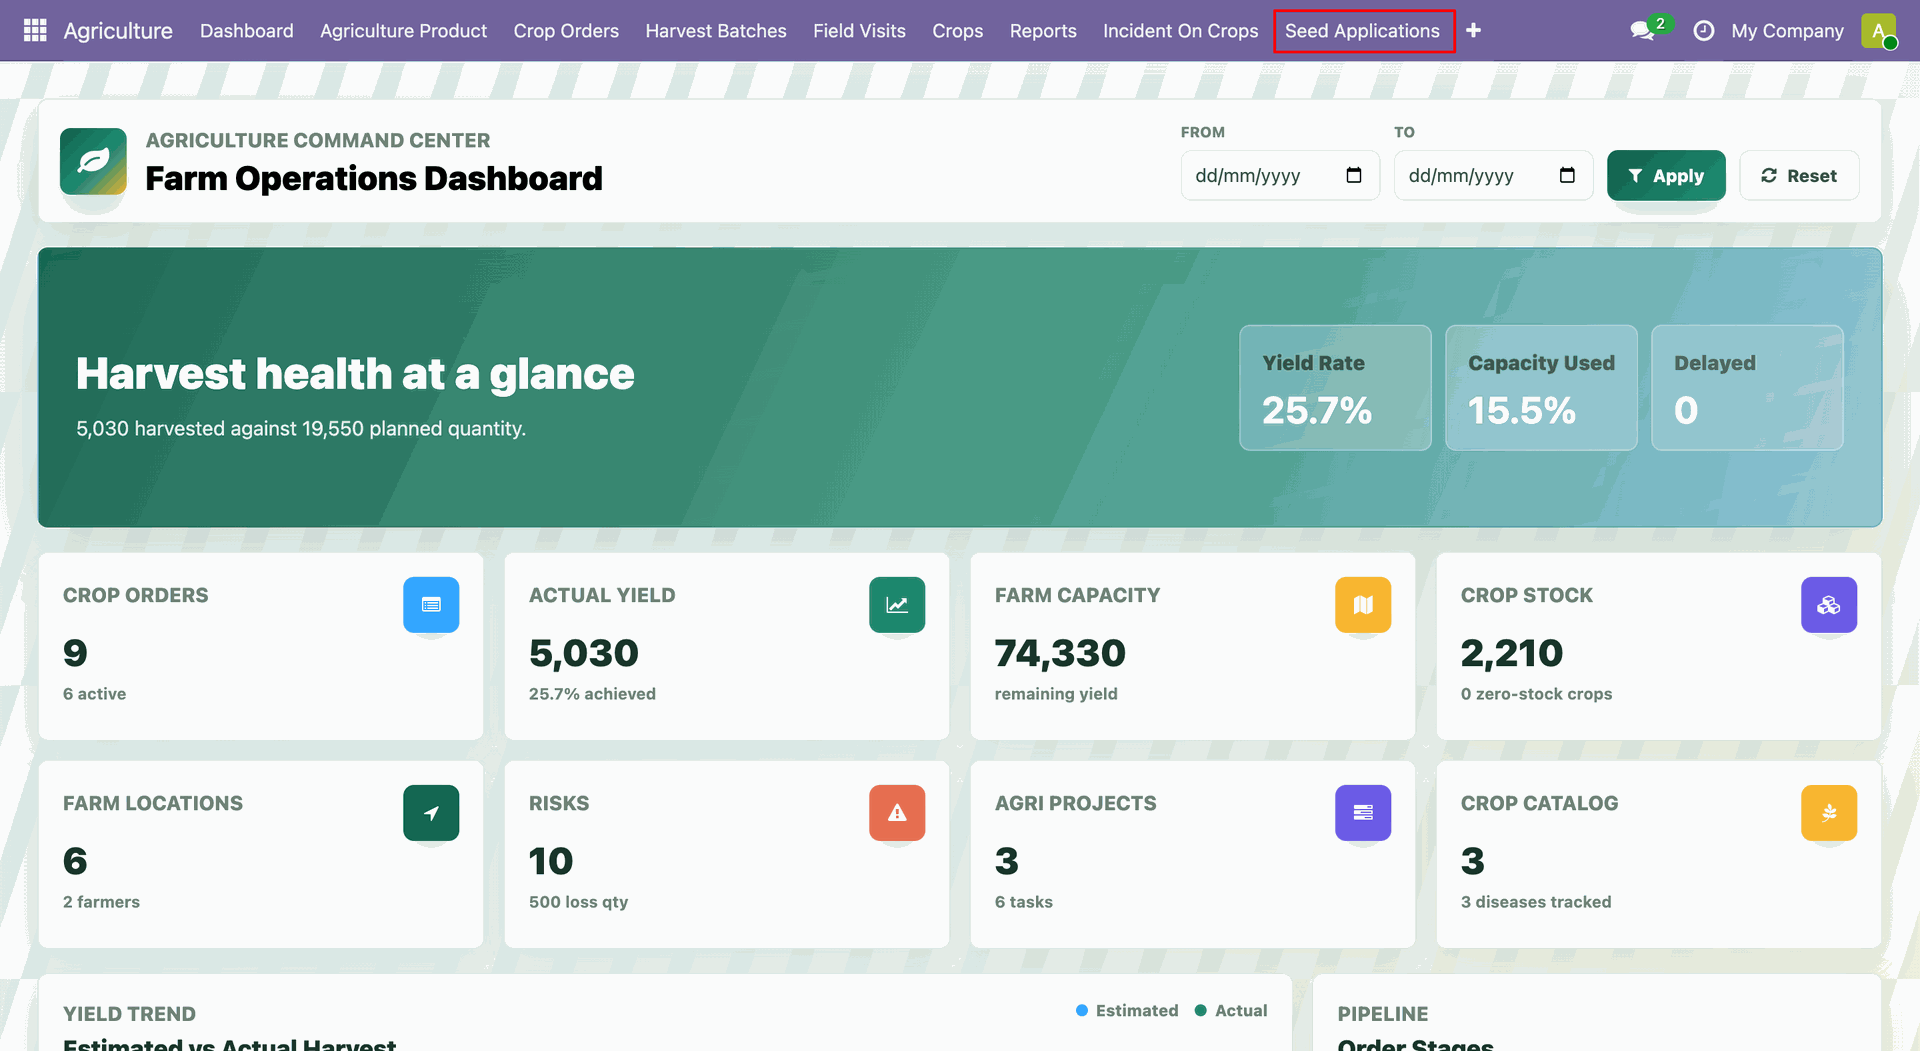Click the plus icon after Seed Applications

point(1473,31)
